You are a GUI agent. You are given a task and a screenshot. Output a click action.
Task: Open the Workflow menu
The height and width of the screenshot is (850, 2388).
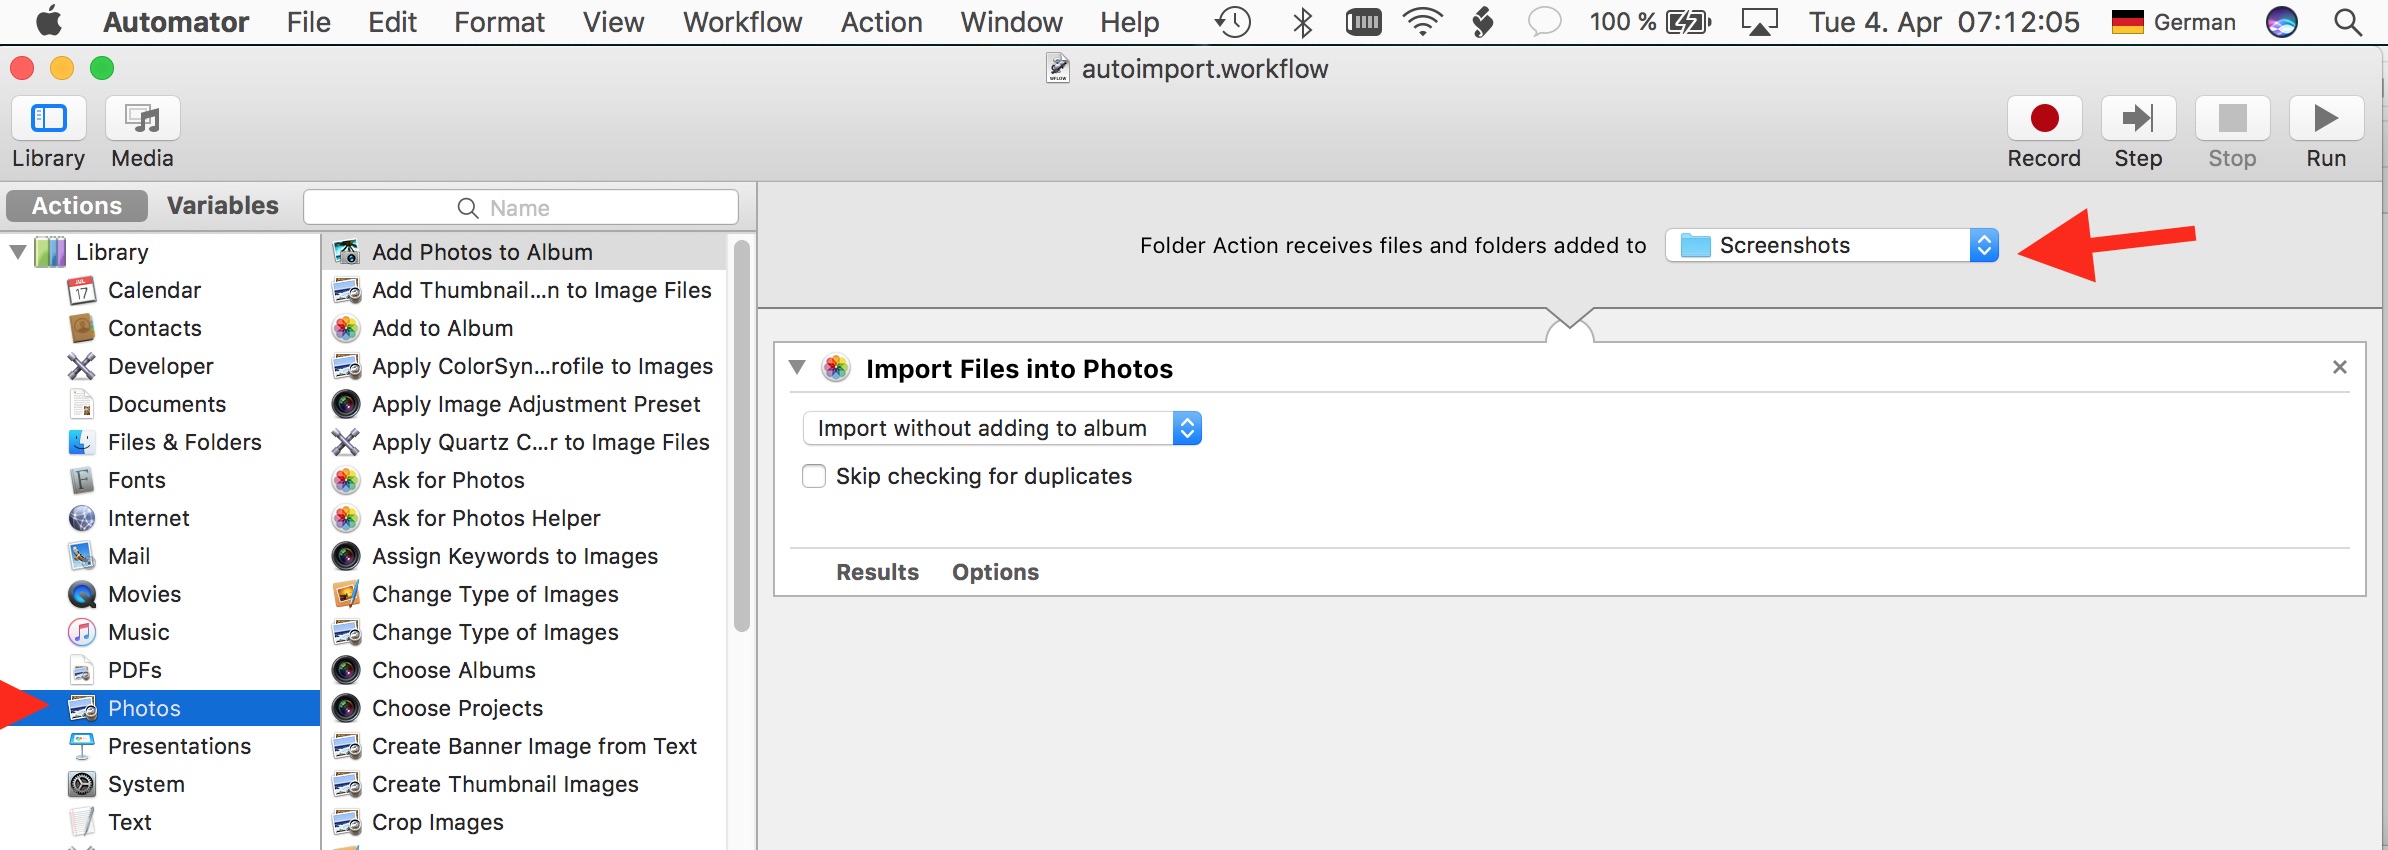pos(742,22)
